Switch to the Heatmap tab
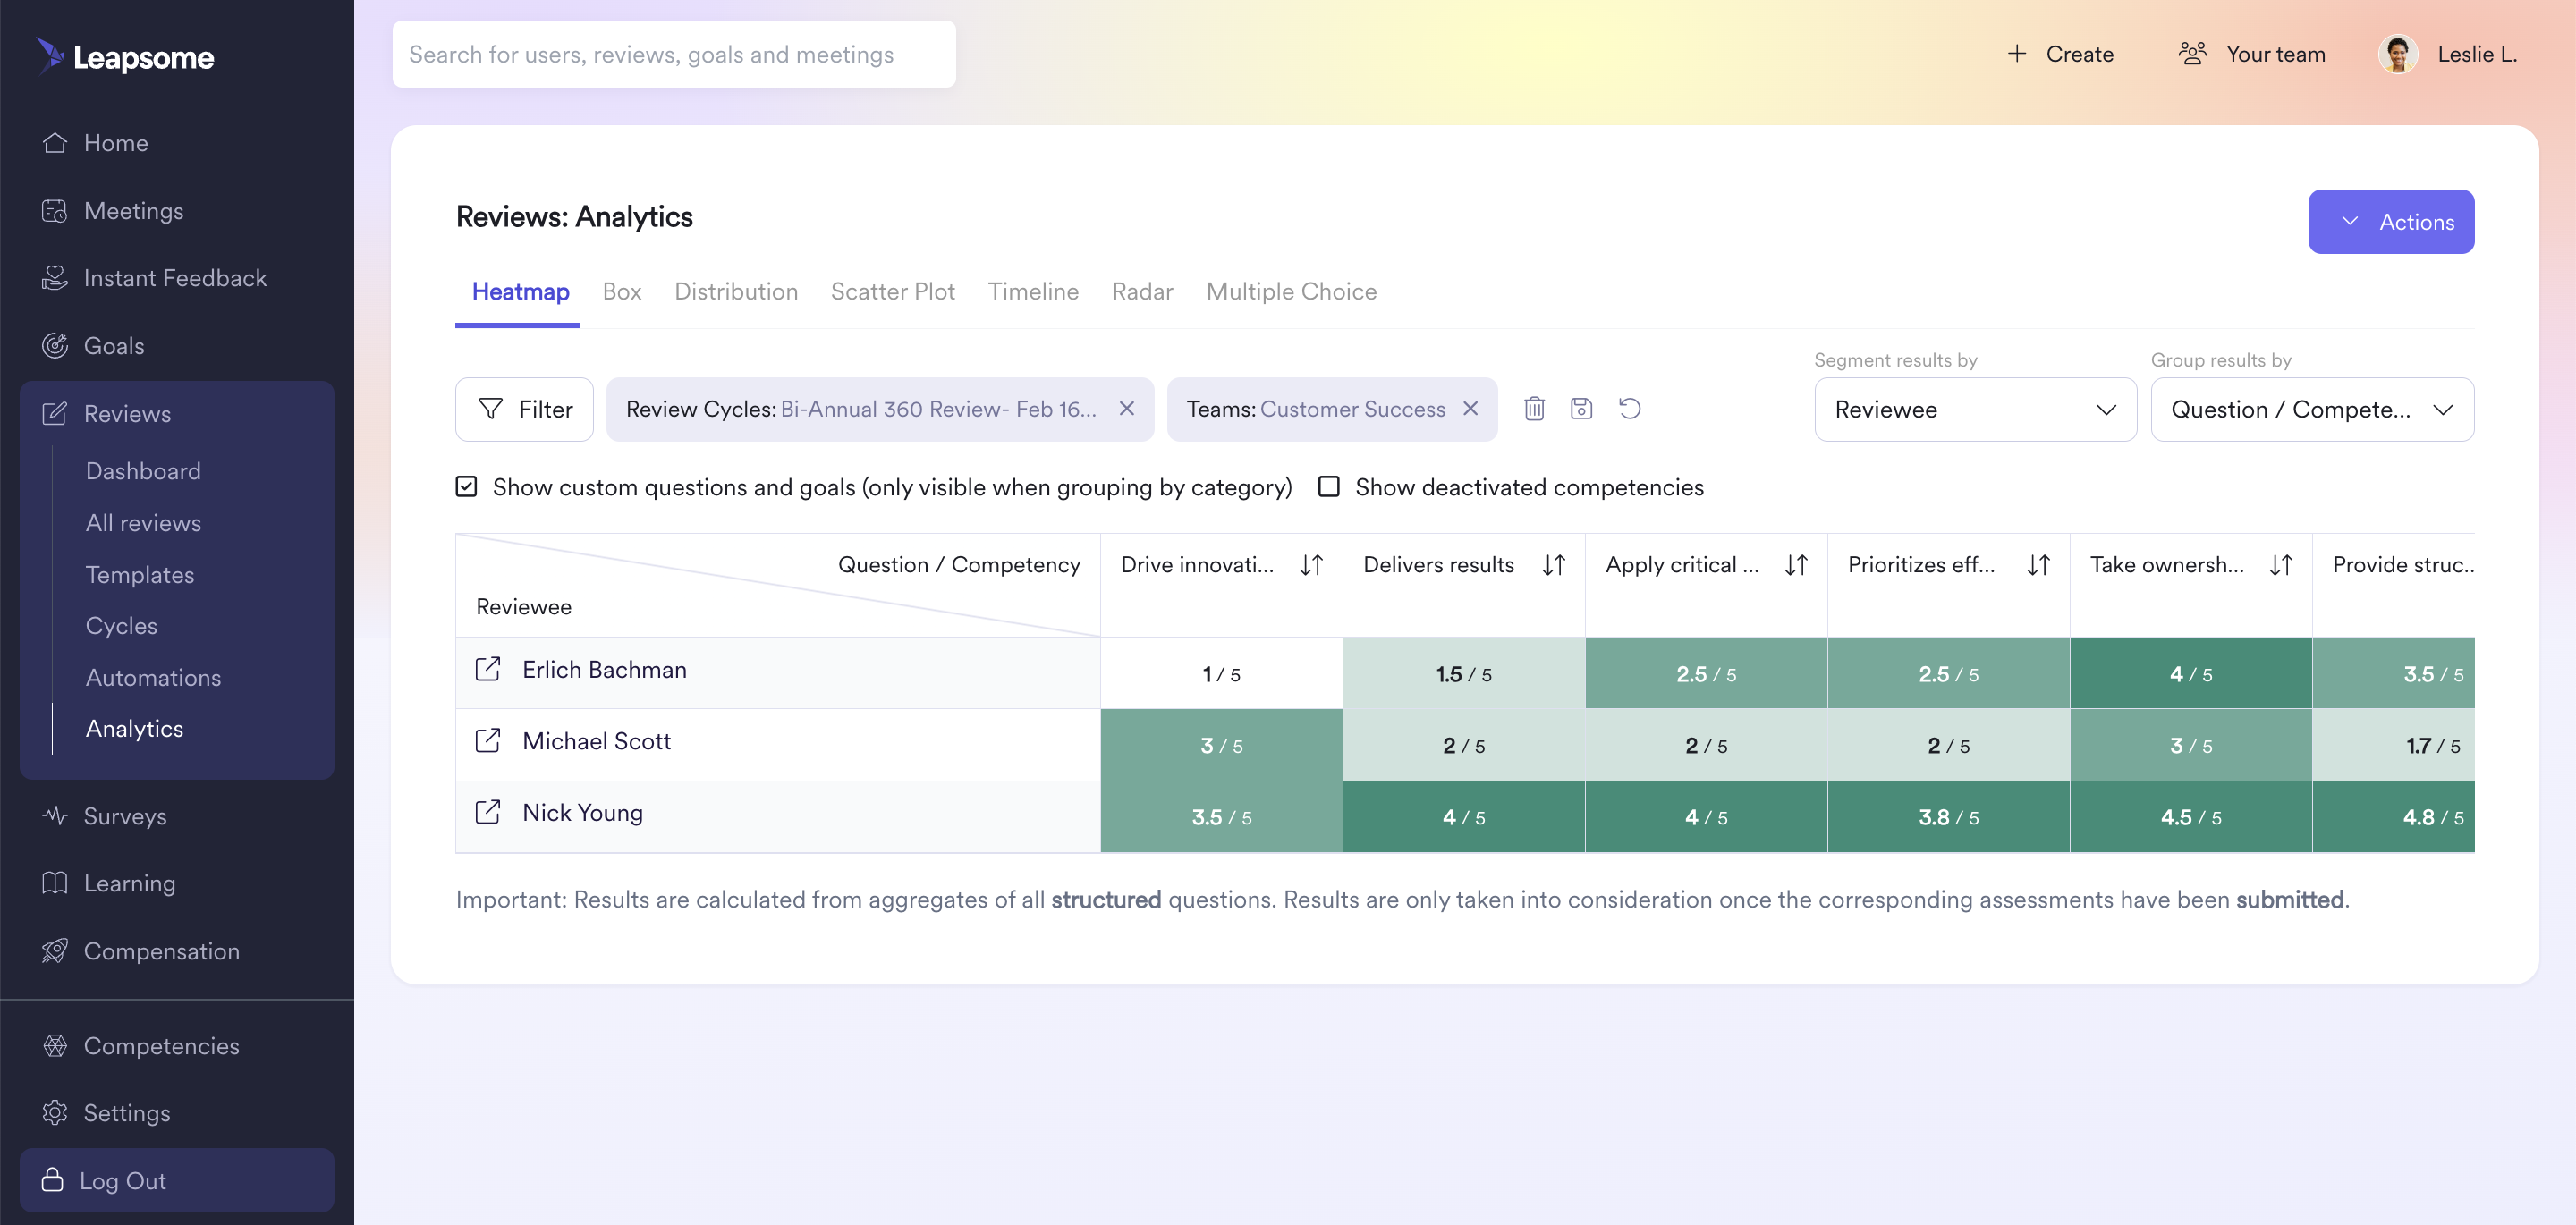Viewport: 2576px width, 1225px height. coord(520,292)
